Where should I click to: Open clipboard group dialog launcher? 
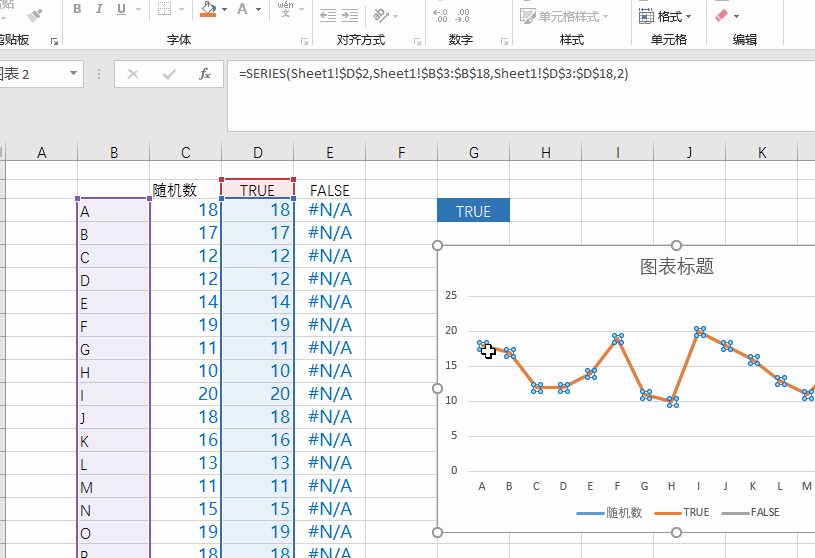54,41
